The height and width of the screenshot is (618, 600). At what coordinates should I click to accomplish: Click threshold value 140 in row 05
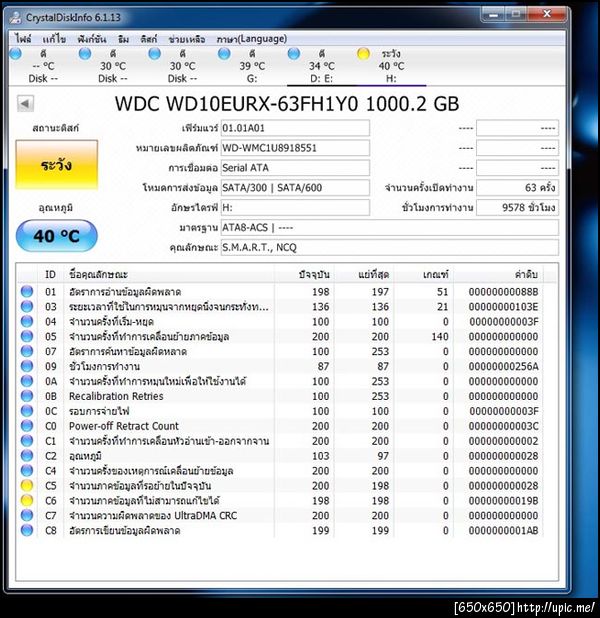(440, 337)
